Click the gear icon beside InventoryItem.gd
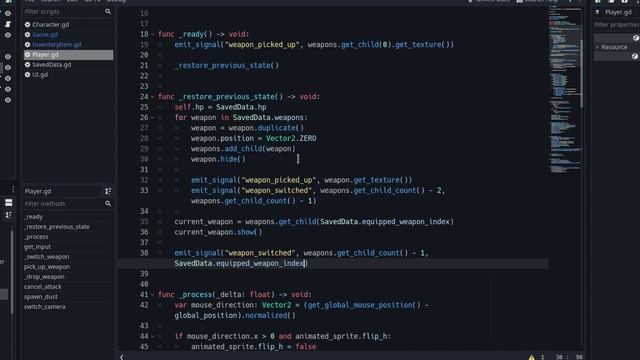The height and width of the screenshot is (360, 640). point(27,44)
